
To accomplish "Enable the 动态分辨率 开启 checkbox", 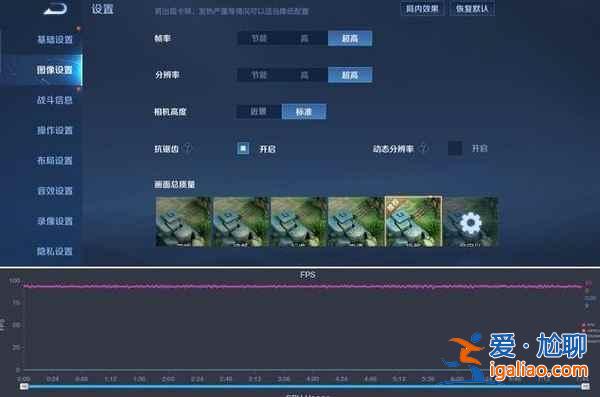I will point(455,148).
